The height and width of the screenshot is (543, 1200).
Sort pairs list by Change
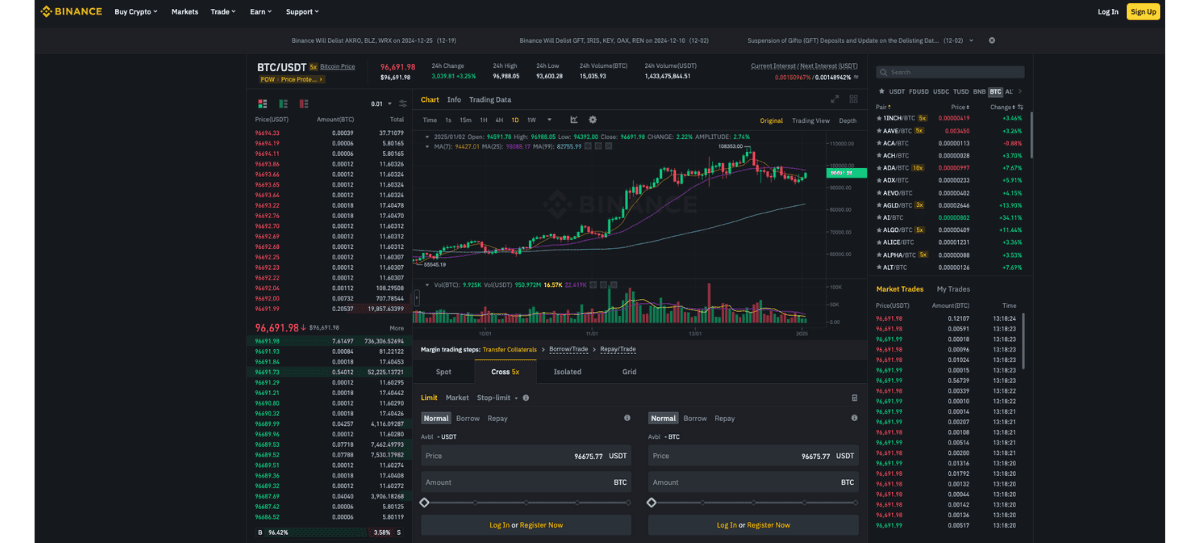pos(1002,106)
